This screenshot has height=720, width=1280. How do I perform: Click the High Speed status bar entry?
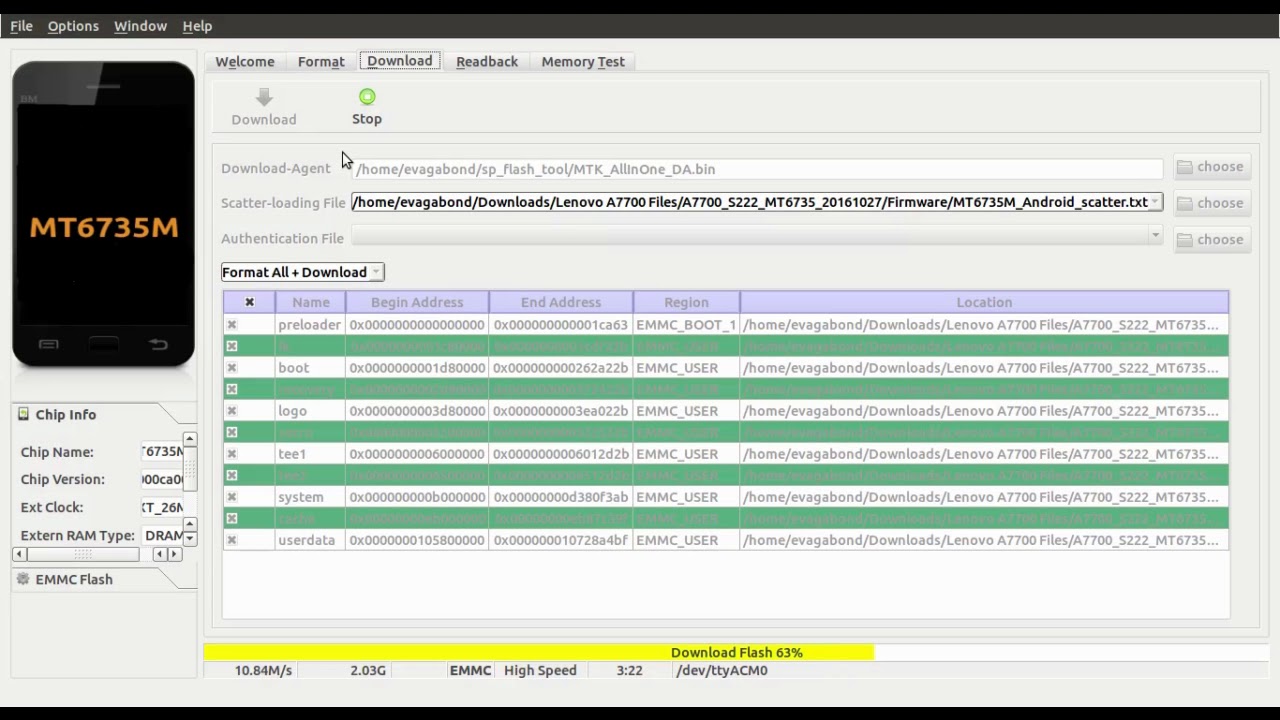point(540,671)
